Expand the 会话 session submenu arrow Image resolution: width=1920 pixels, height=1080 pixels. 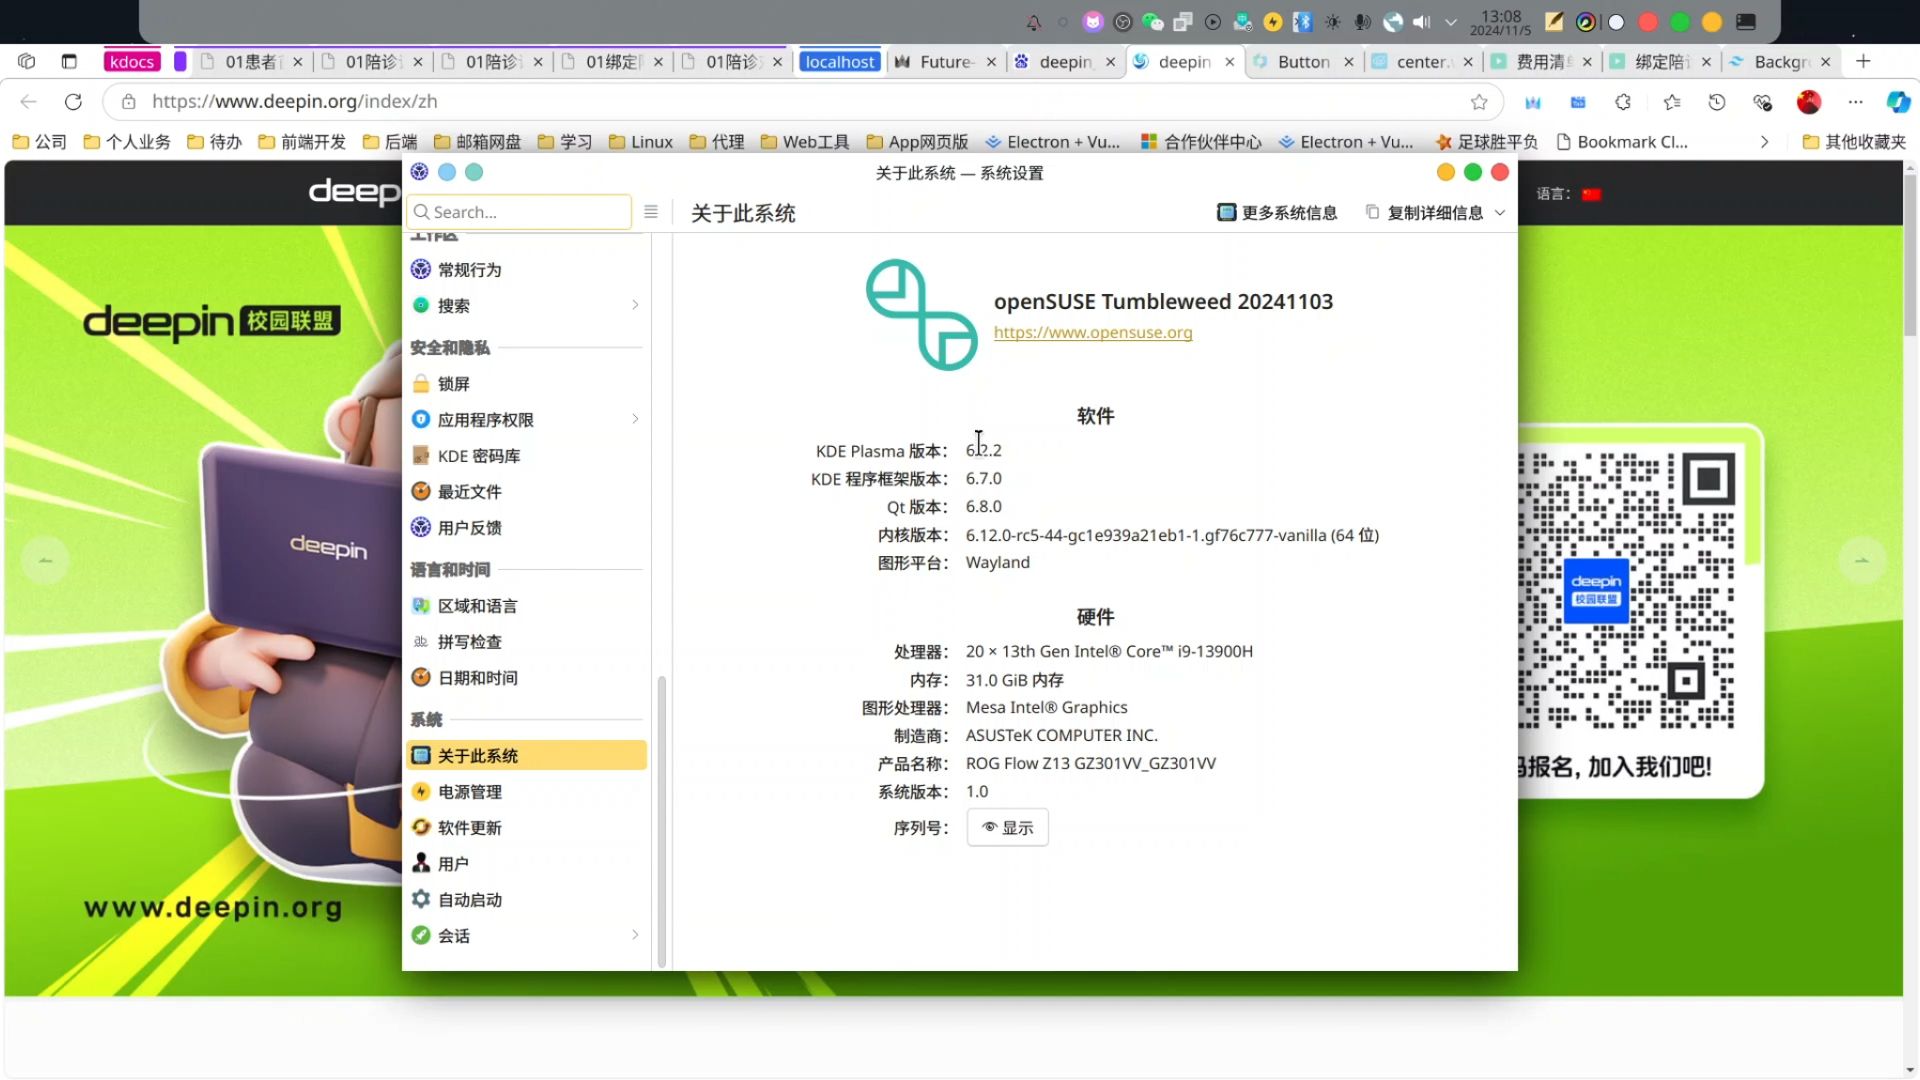(635, 935)
